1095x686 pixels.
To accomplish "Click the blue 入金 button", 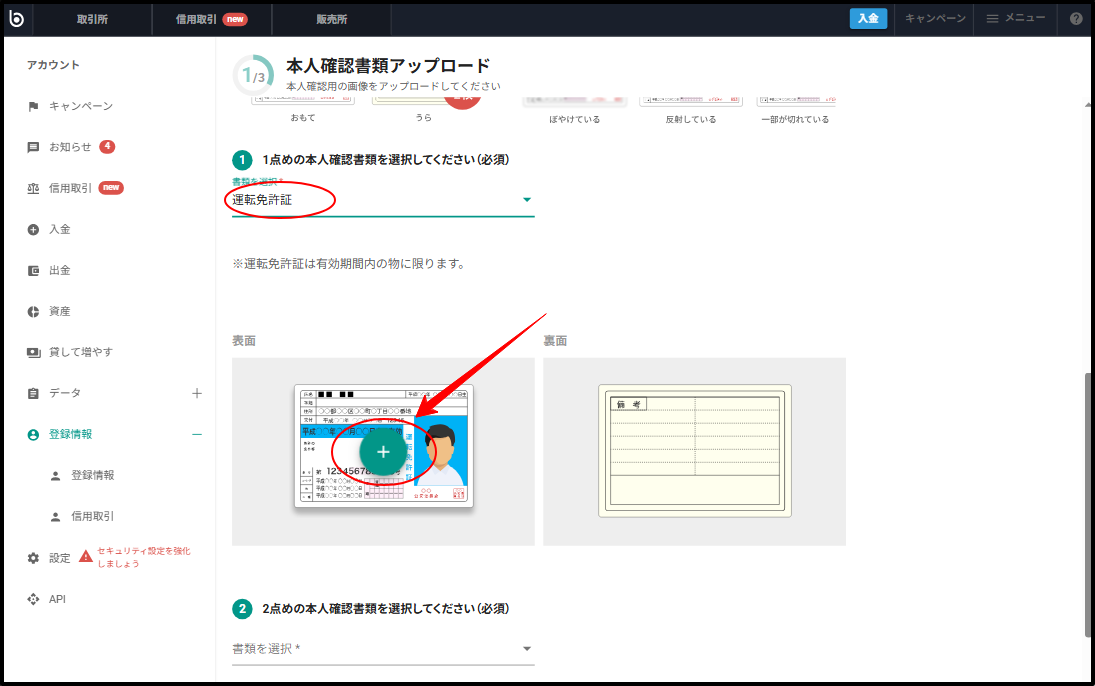I will pos(868,19).
